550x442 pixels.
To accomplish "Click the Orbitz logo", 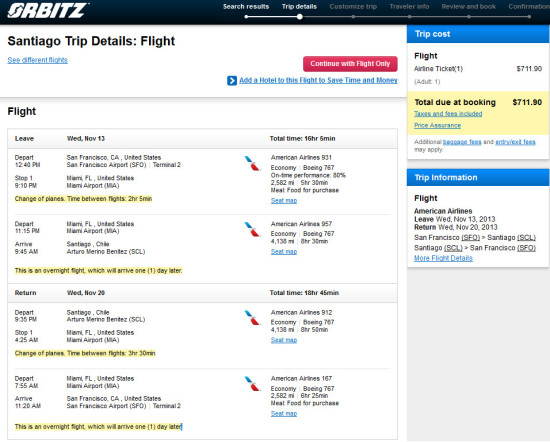I will click(x=48, y=11).
